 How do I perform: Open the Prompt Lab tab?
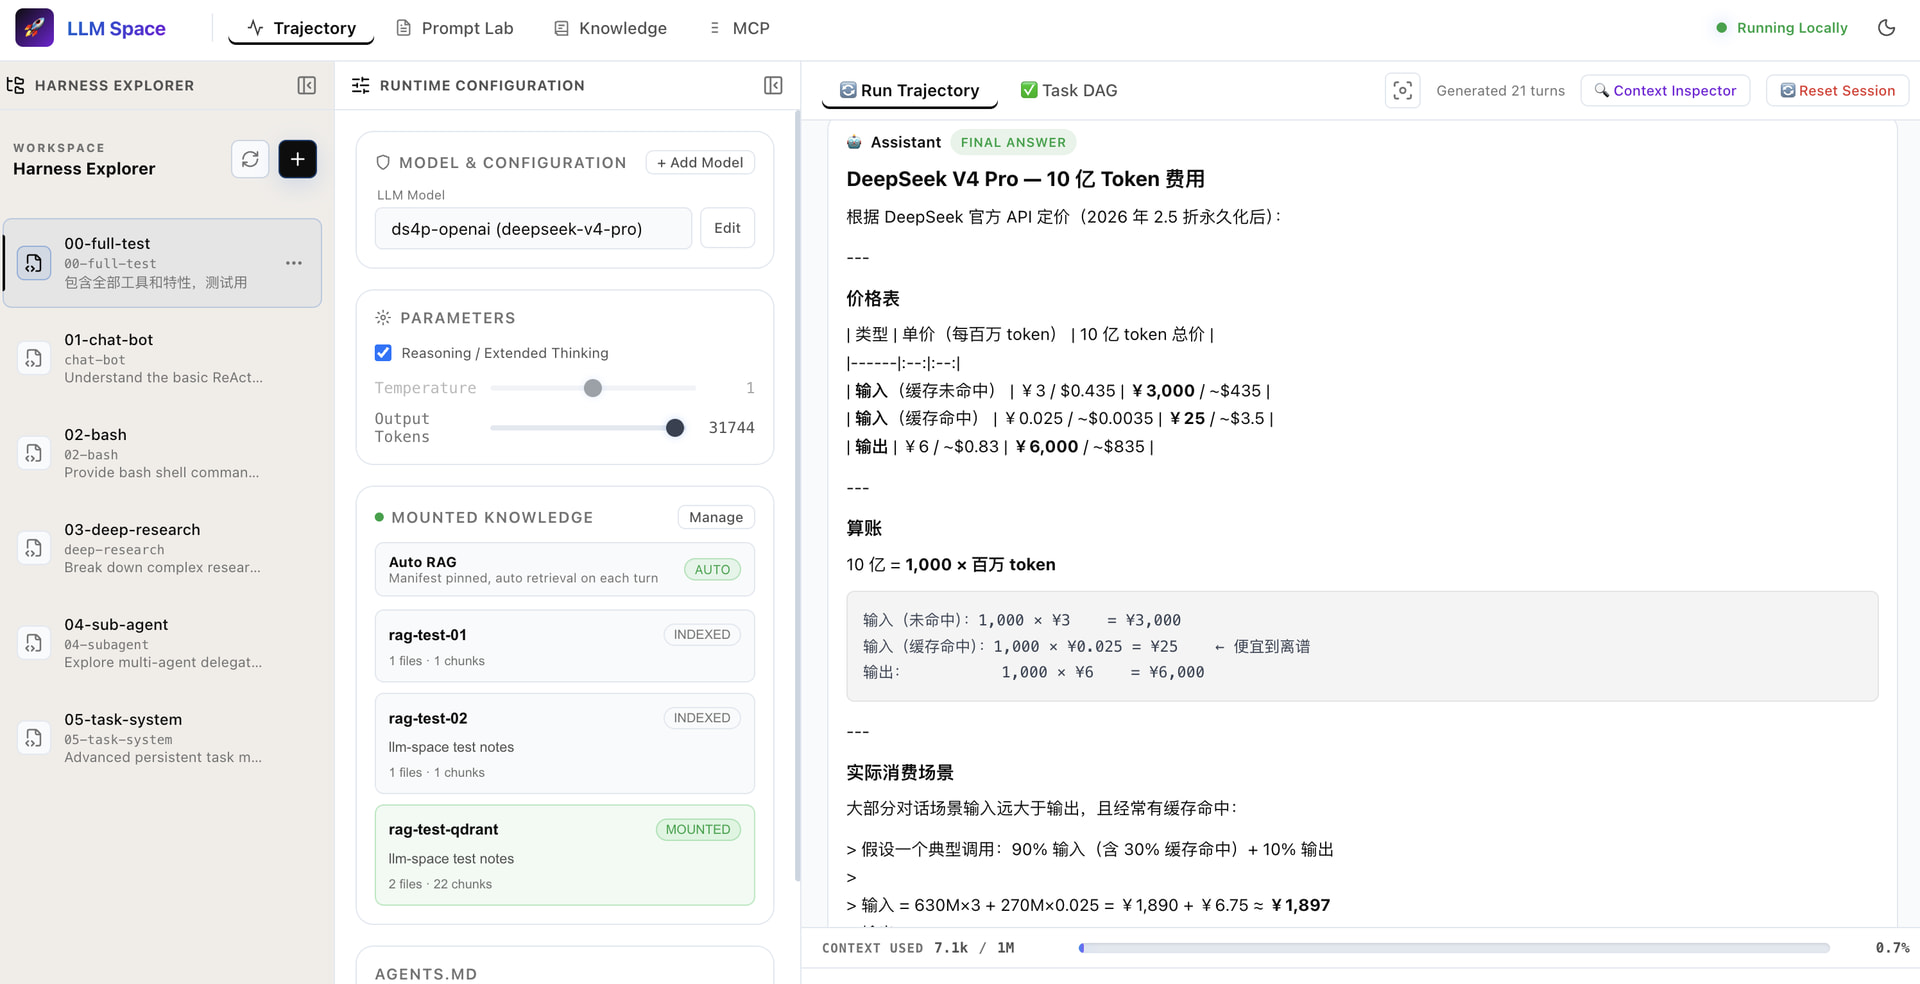point(455,28)
